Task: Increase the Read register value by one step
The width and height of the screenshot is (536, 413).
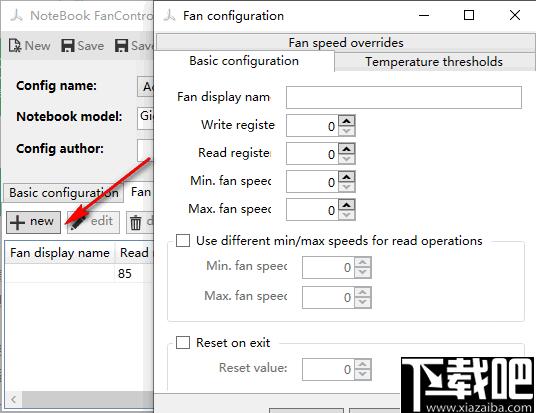Action: [x=347, y=149]
